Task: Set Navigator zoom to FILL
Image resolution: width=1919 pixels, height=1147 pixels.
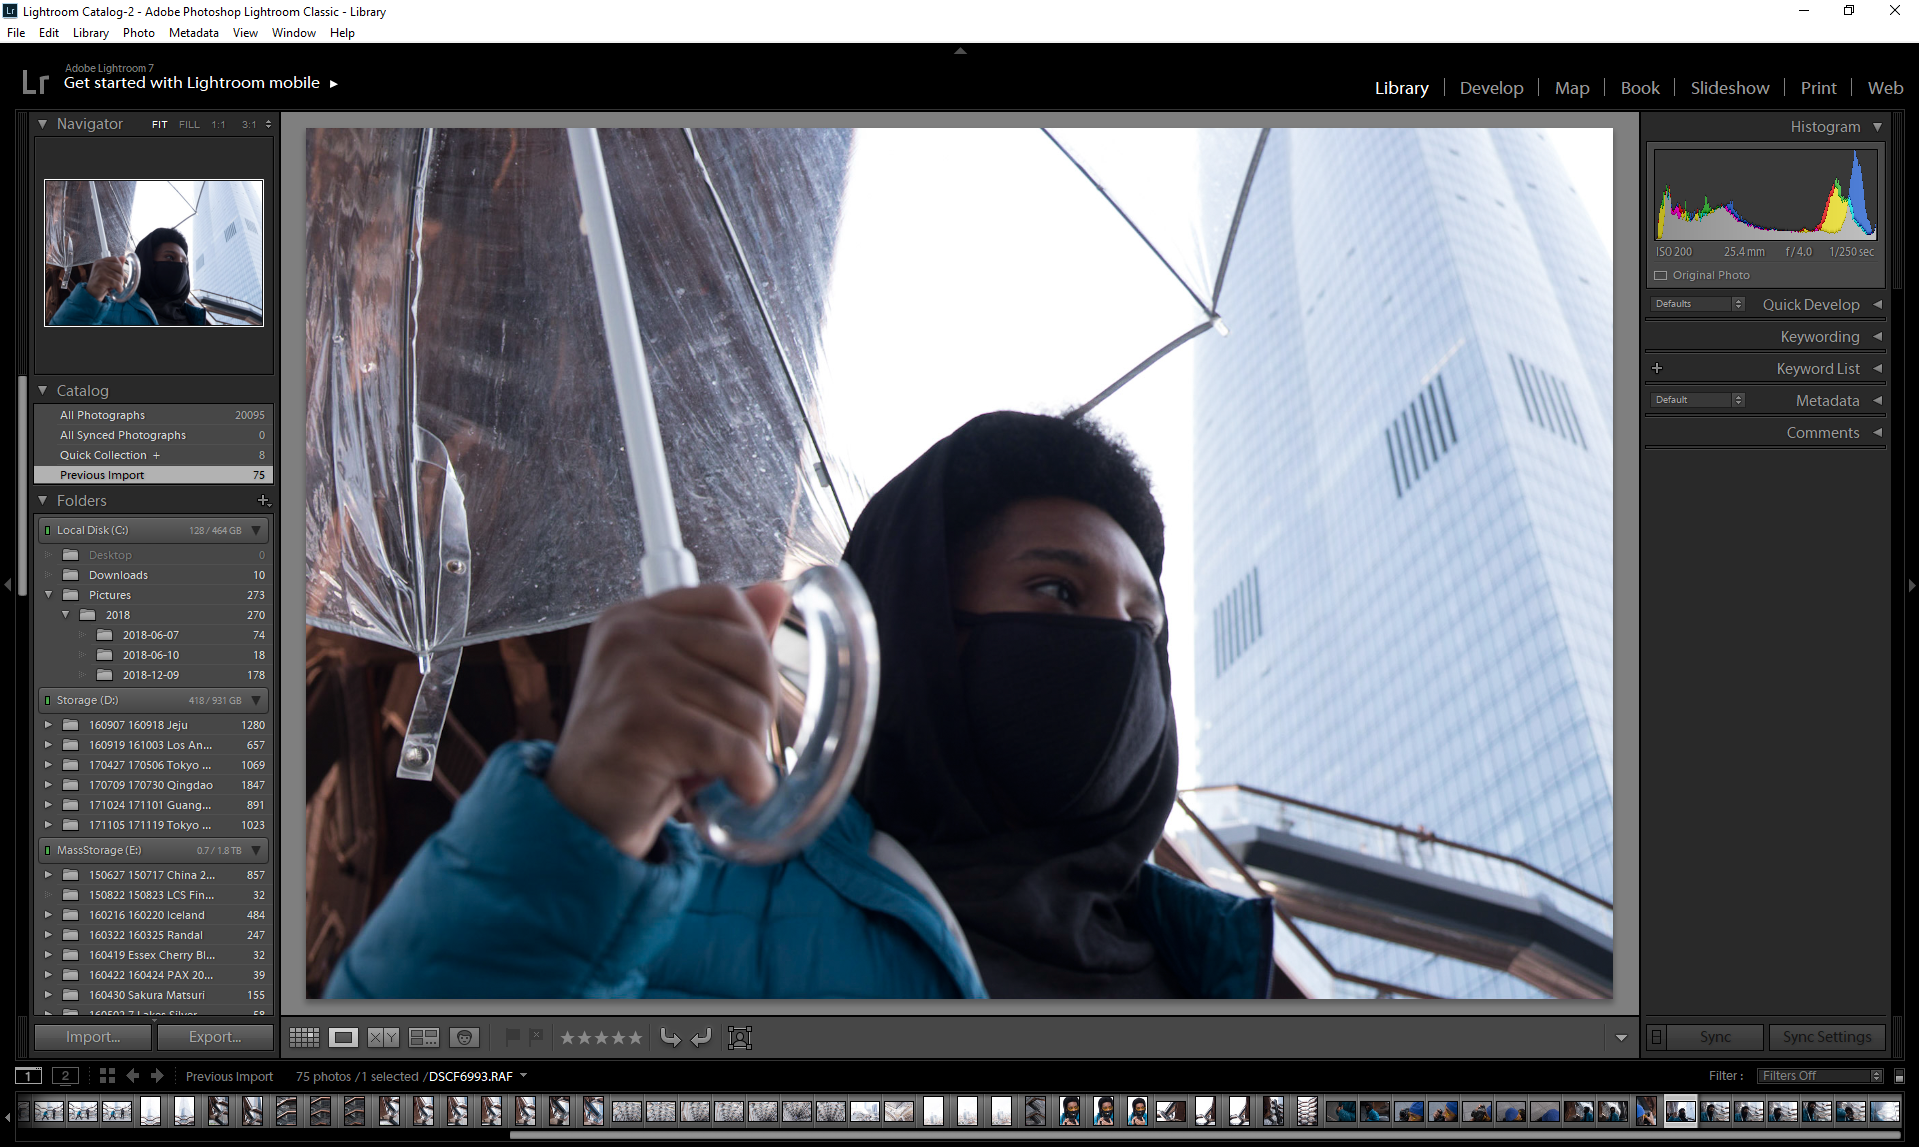Action: click(x=189, y=125)
